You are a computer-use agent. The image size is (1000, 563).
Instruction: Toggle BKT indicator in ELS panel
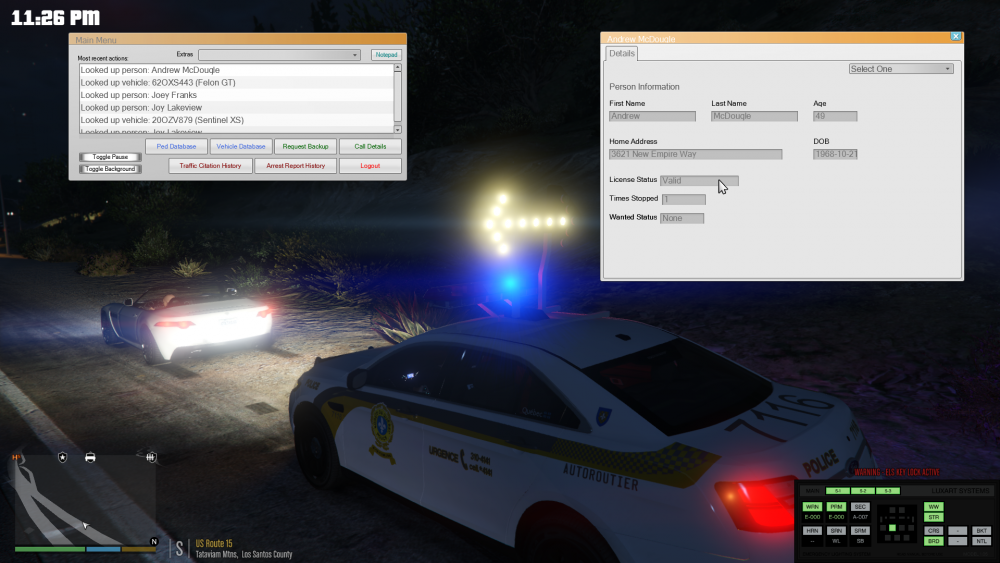(982, 530)
